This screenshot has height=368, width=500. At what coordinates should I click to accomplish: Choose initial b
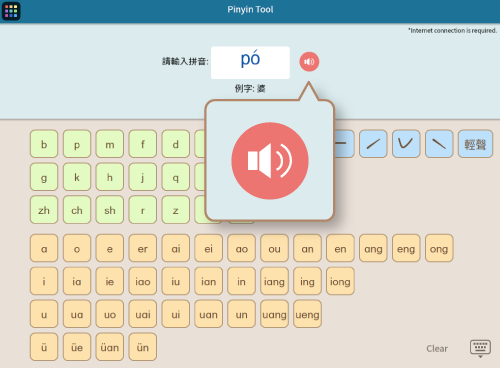click(44, 144)
